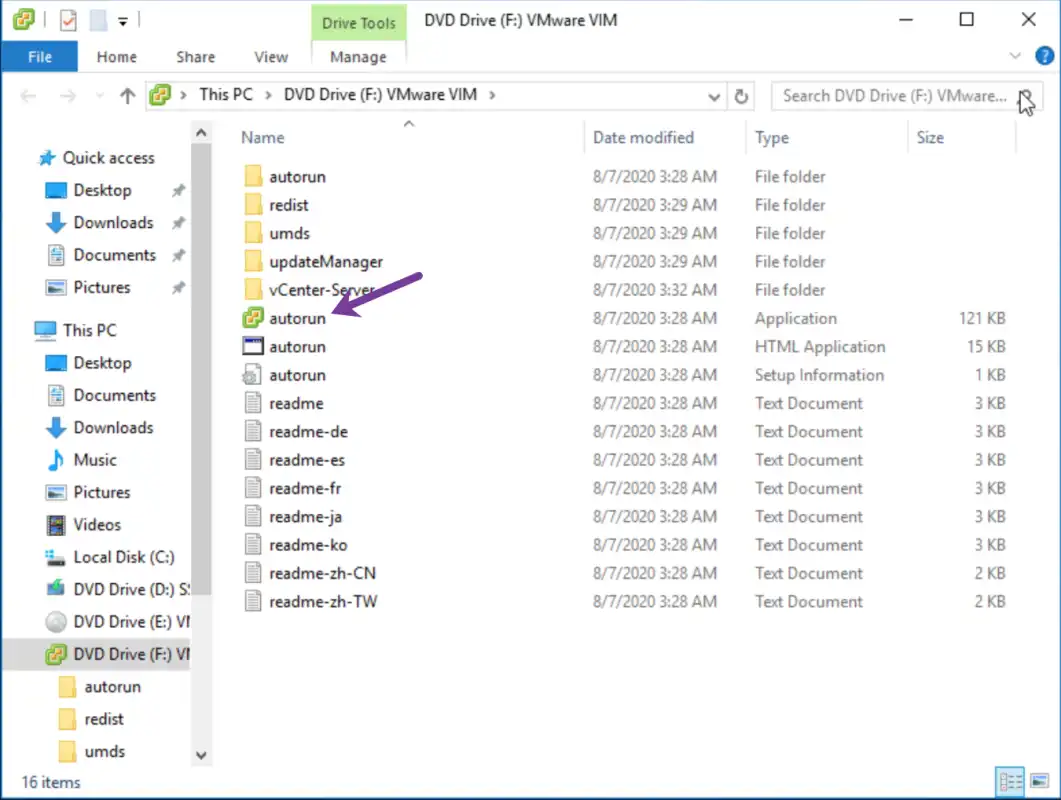Click the umds folder icon in file list
This screenshot has width=1061, height=800.
252,233
